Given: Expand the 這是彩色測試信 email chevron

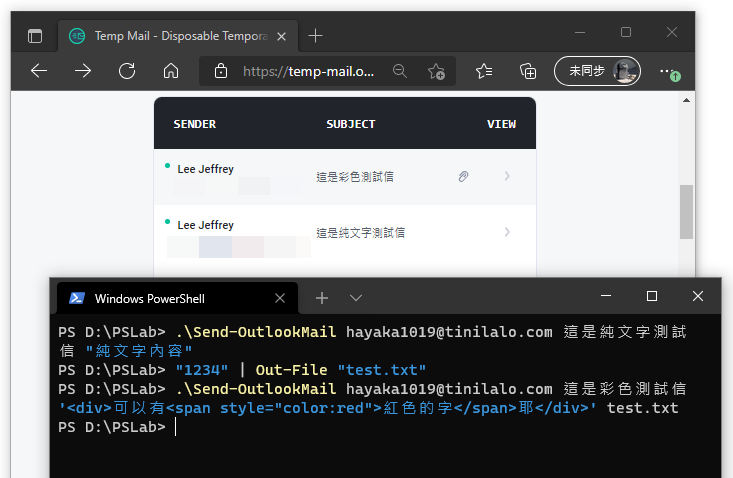Looking at the screenshot, I should click(x=507, y=177).
